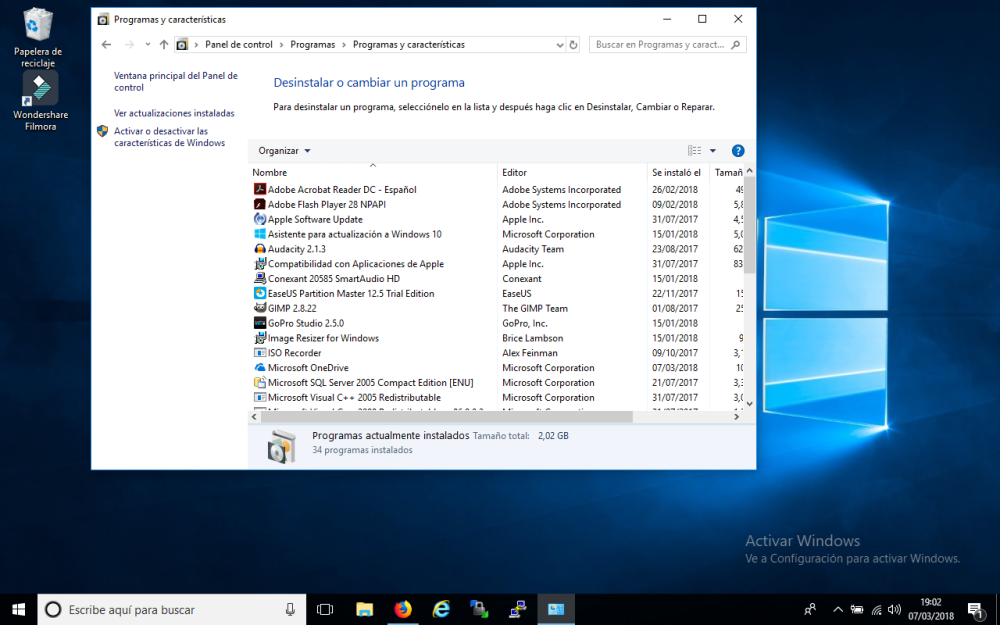Select Brice Lambson editor cell
Screen dimensions: 1000x625
533,338
